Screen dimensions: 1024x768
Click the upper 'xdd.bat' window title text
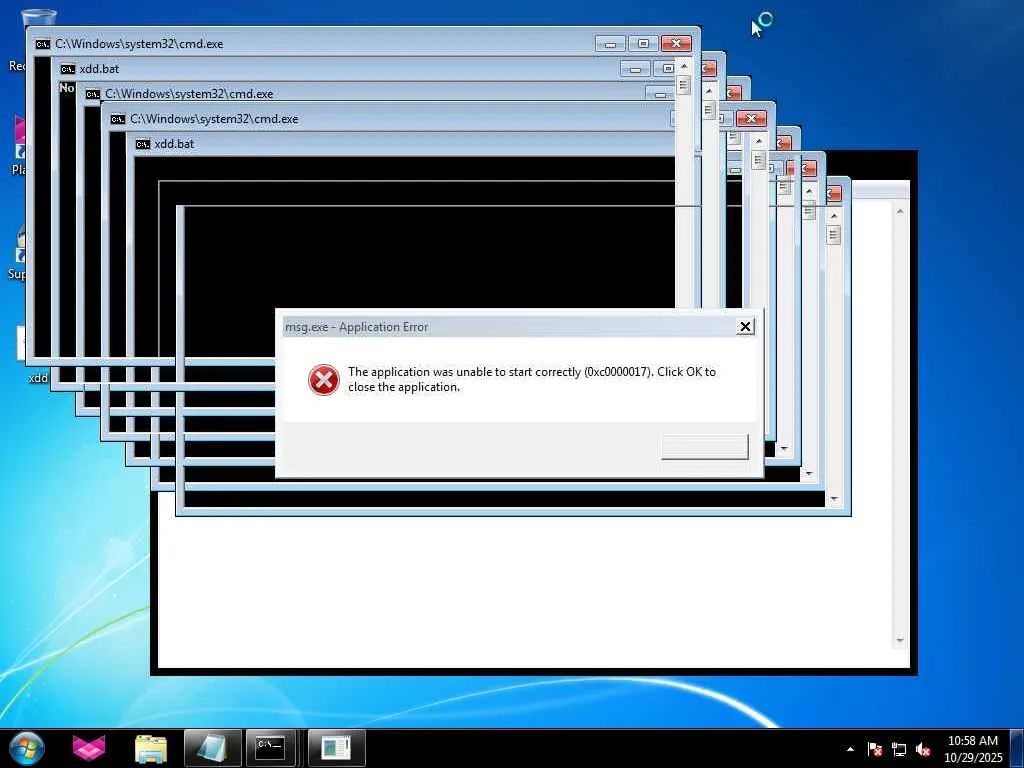click(x=99, y=69)
